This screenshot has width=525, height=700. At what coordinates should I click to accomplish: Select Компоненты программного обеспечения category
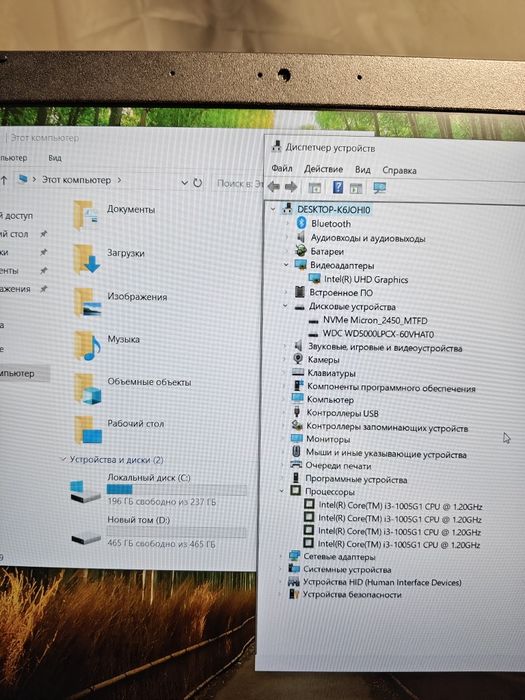click(x=391, y=387)
